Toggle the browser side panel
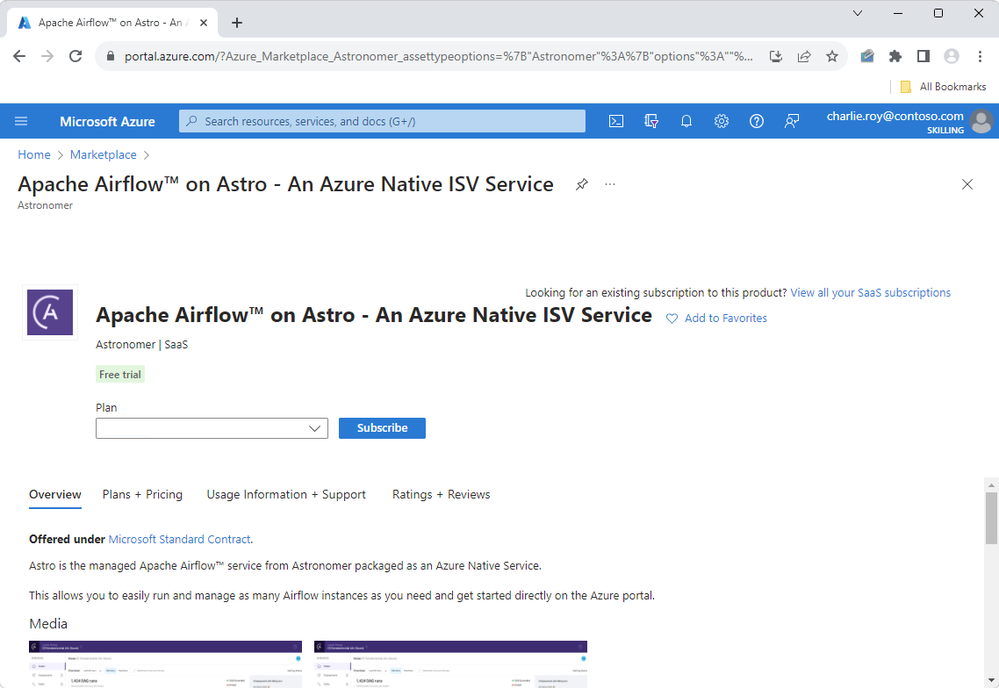The height and width of the screenshot is (688, 999). 923,56
